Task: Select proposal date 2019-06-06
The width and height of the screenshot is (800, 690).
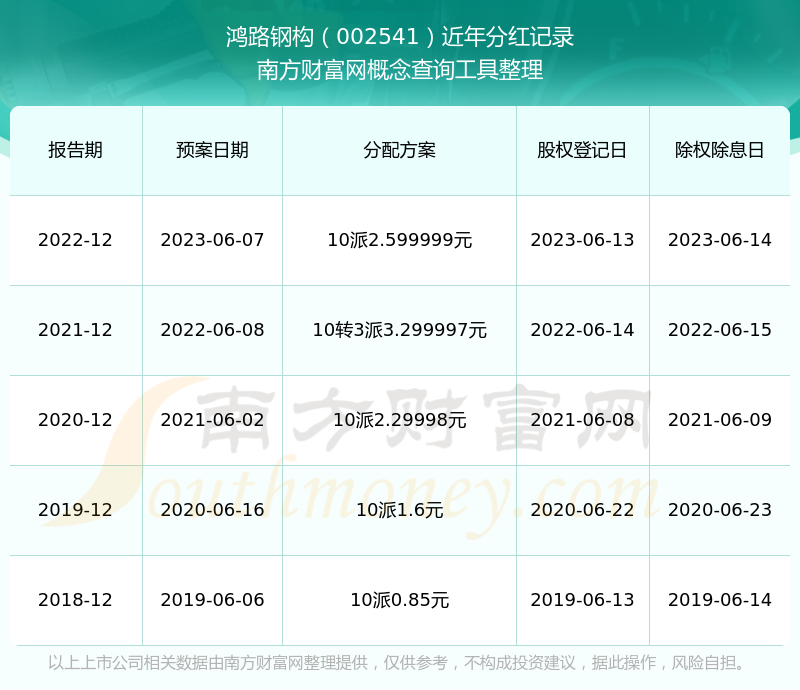Action: click(x=212, y=600)
